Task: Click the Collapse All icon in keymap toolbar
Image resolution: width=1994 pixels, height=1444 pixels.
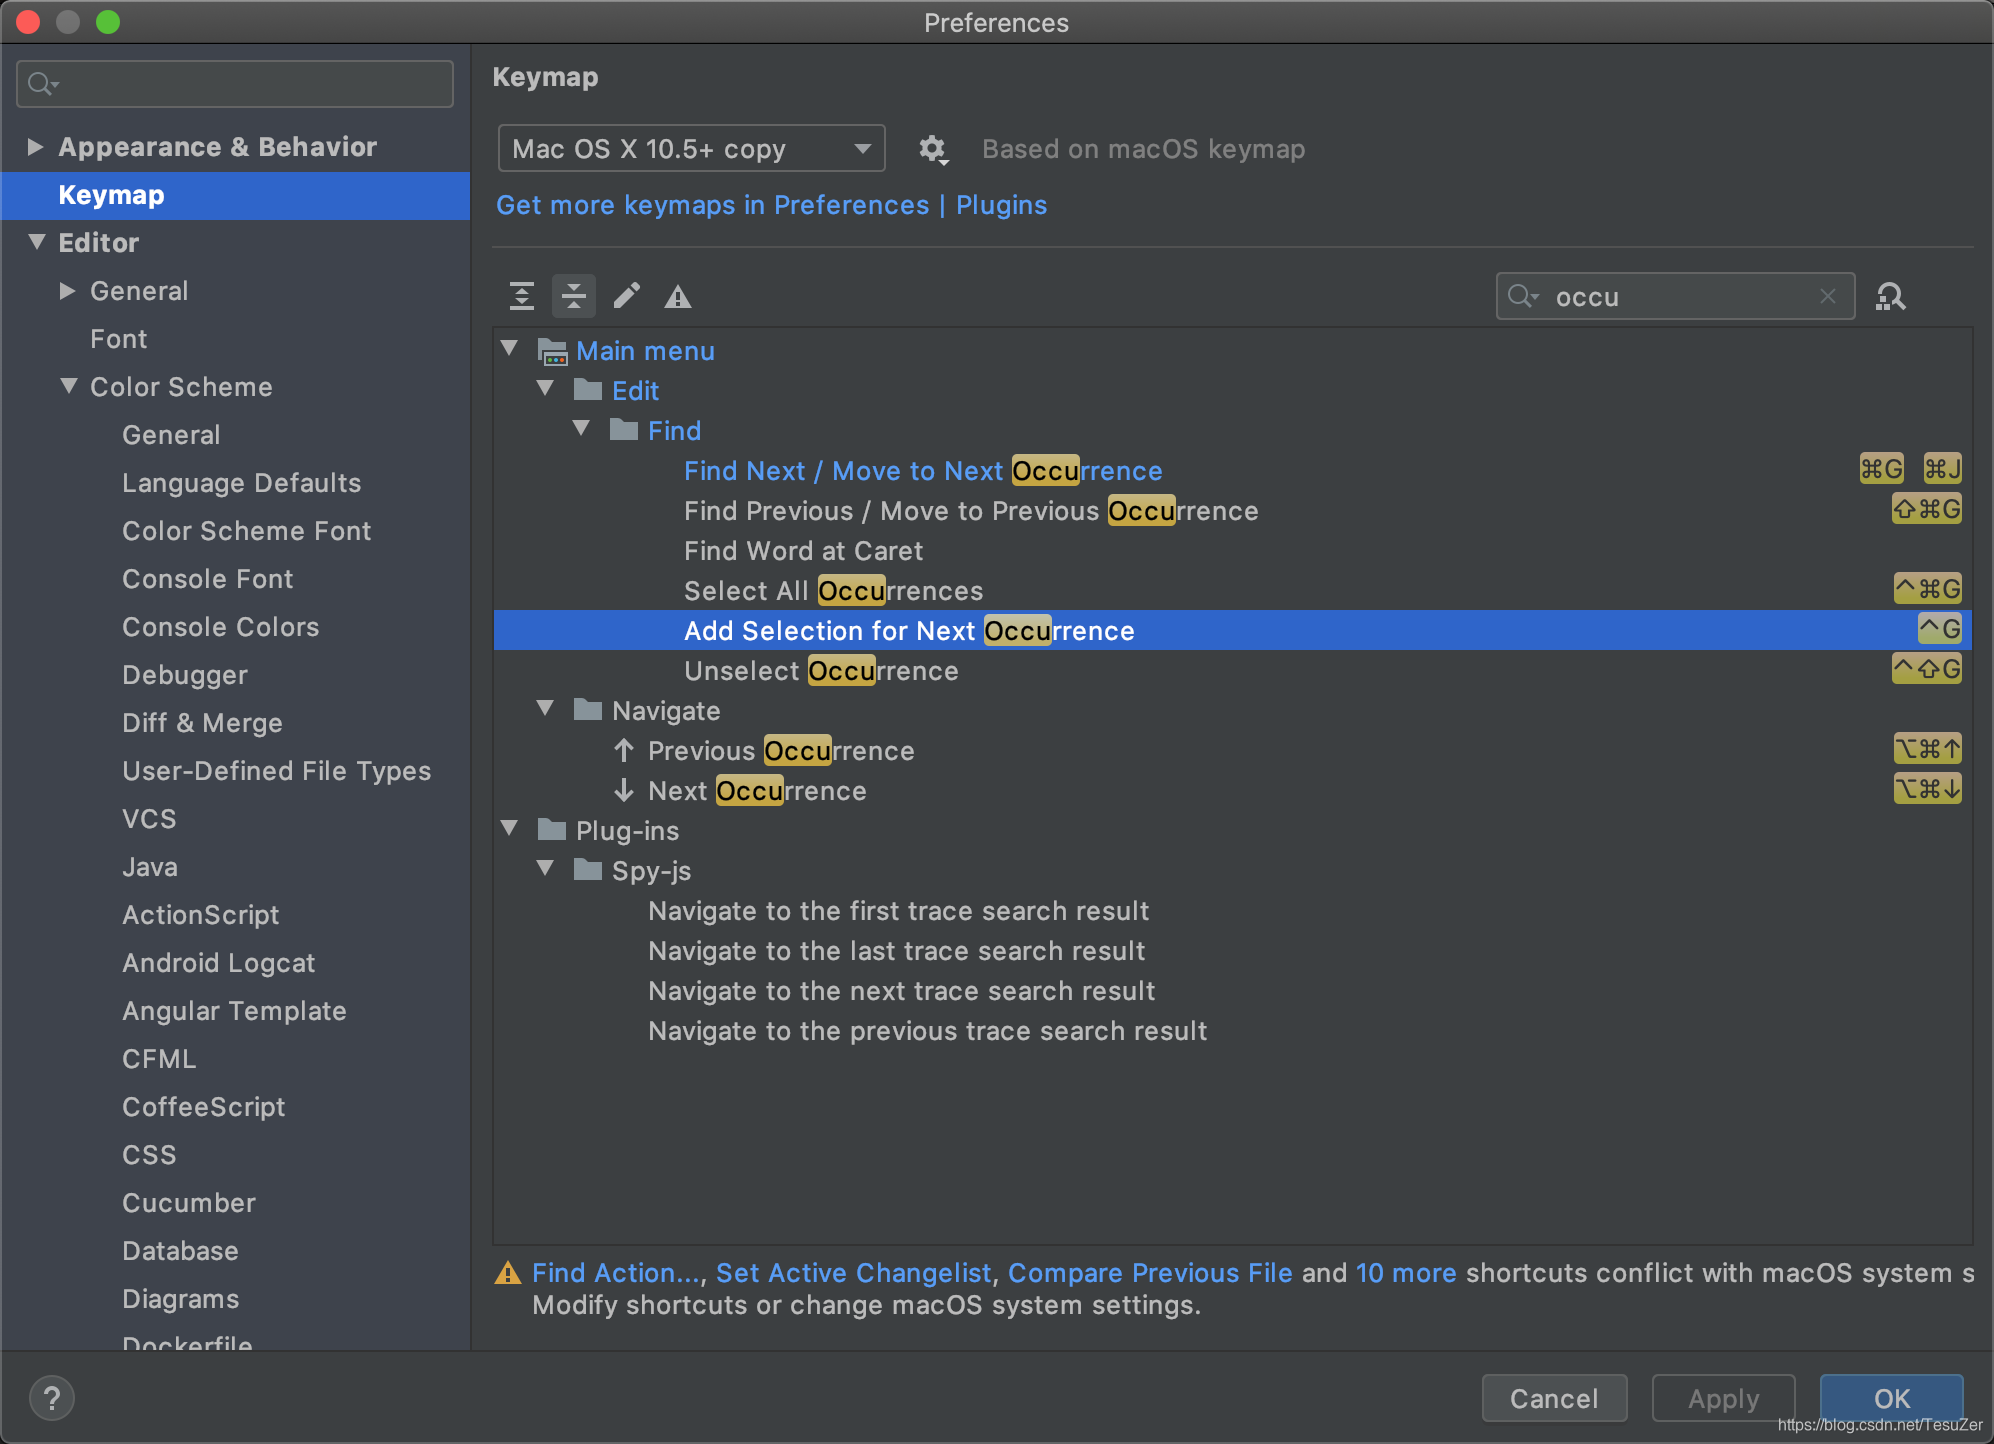Action: click(574, 296)
